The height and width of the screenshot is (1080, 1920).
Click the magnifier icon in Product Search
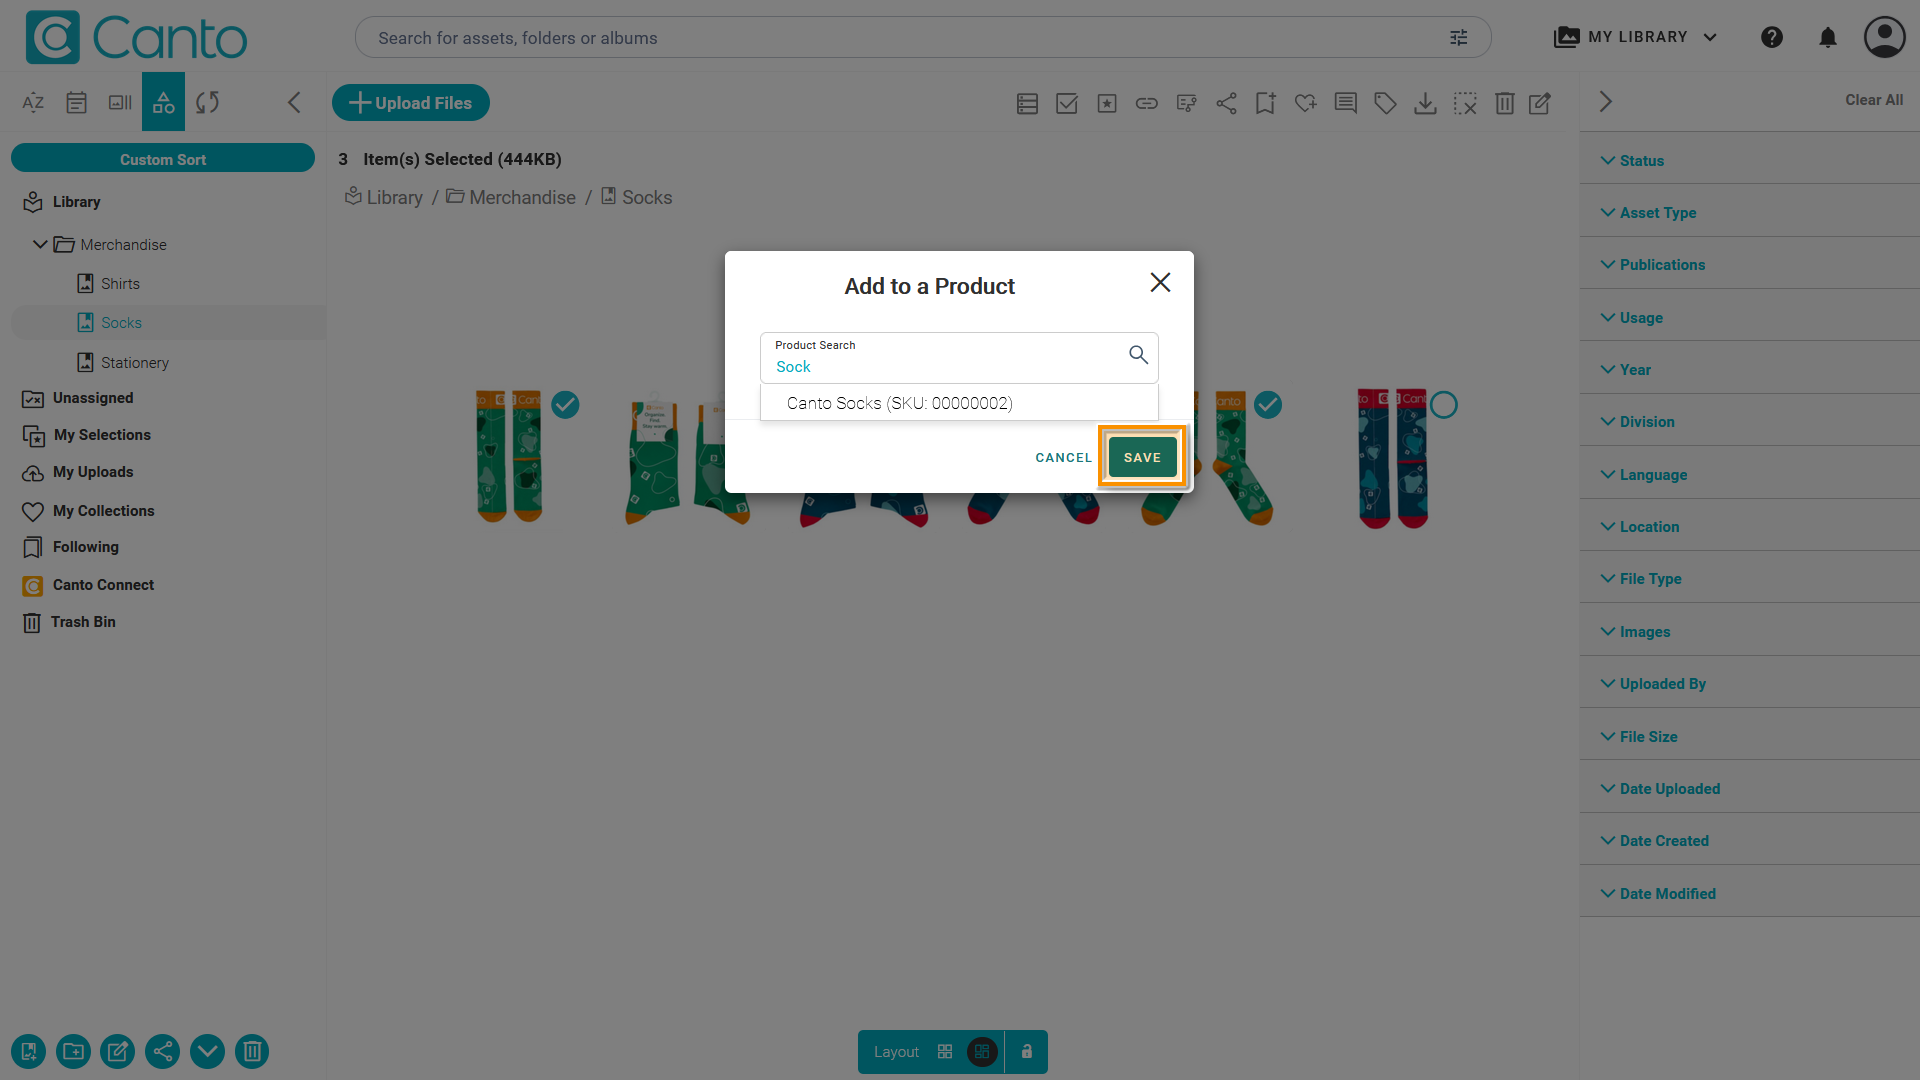click(1138, 355)
